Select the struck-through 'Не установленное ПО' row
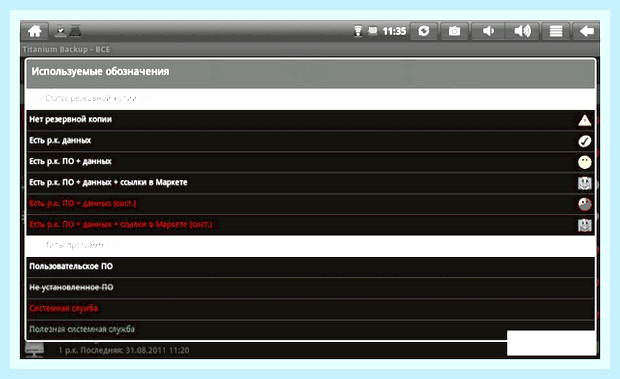Image resolution: width=620 pixels, height=379 pixels. coord(310,288)
